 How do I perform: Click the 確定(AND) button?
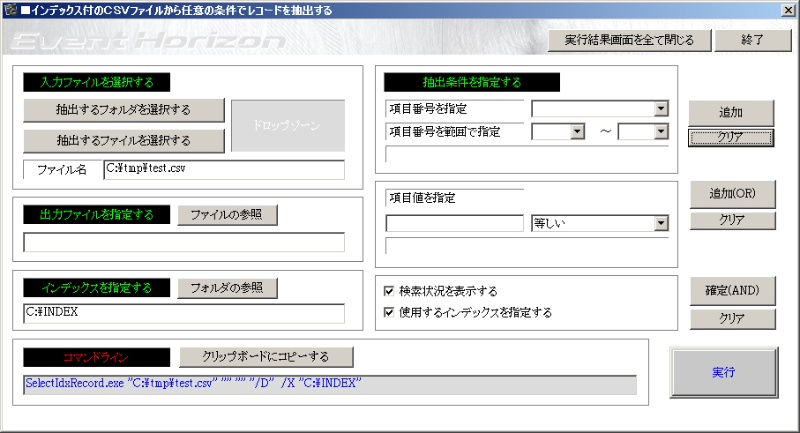(733, 291)
